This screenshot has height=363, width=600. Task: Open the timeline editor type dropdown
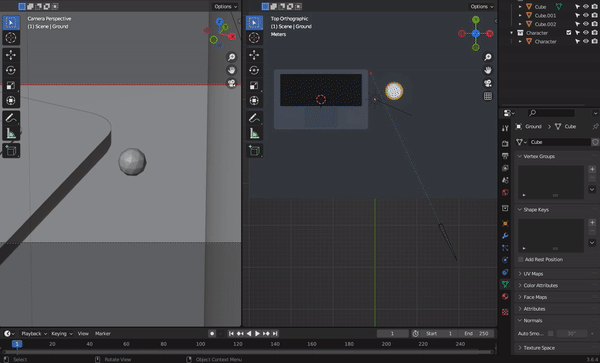point(9,334)
